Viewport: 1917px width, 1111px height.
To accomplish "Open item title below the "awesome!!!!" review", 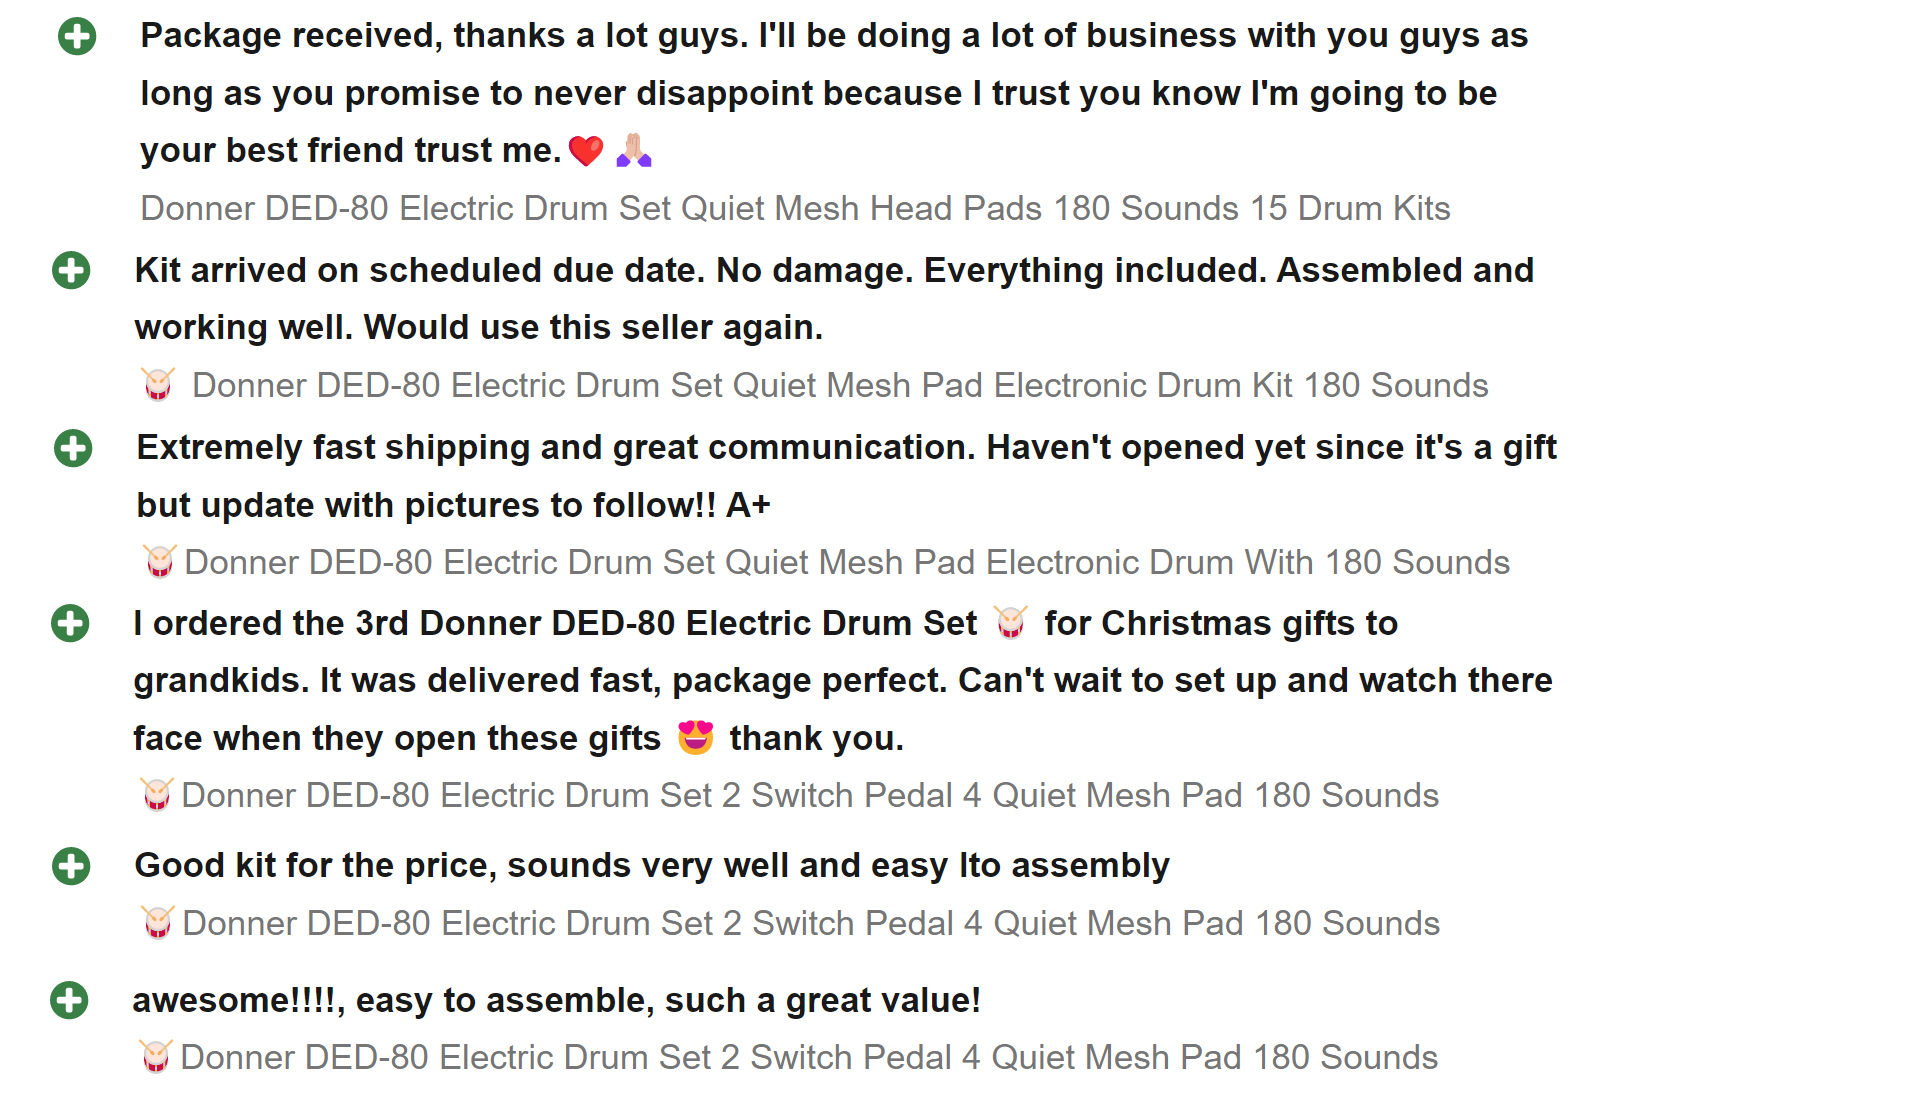I will coord(809,1057).
